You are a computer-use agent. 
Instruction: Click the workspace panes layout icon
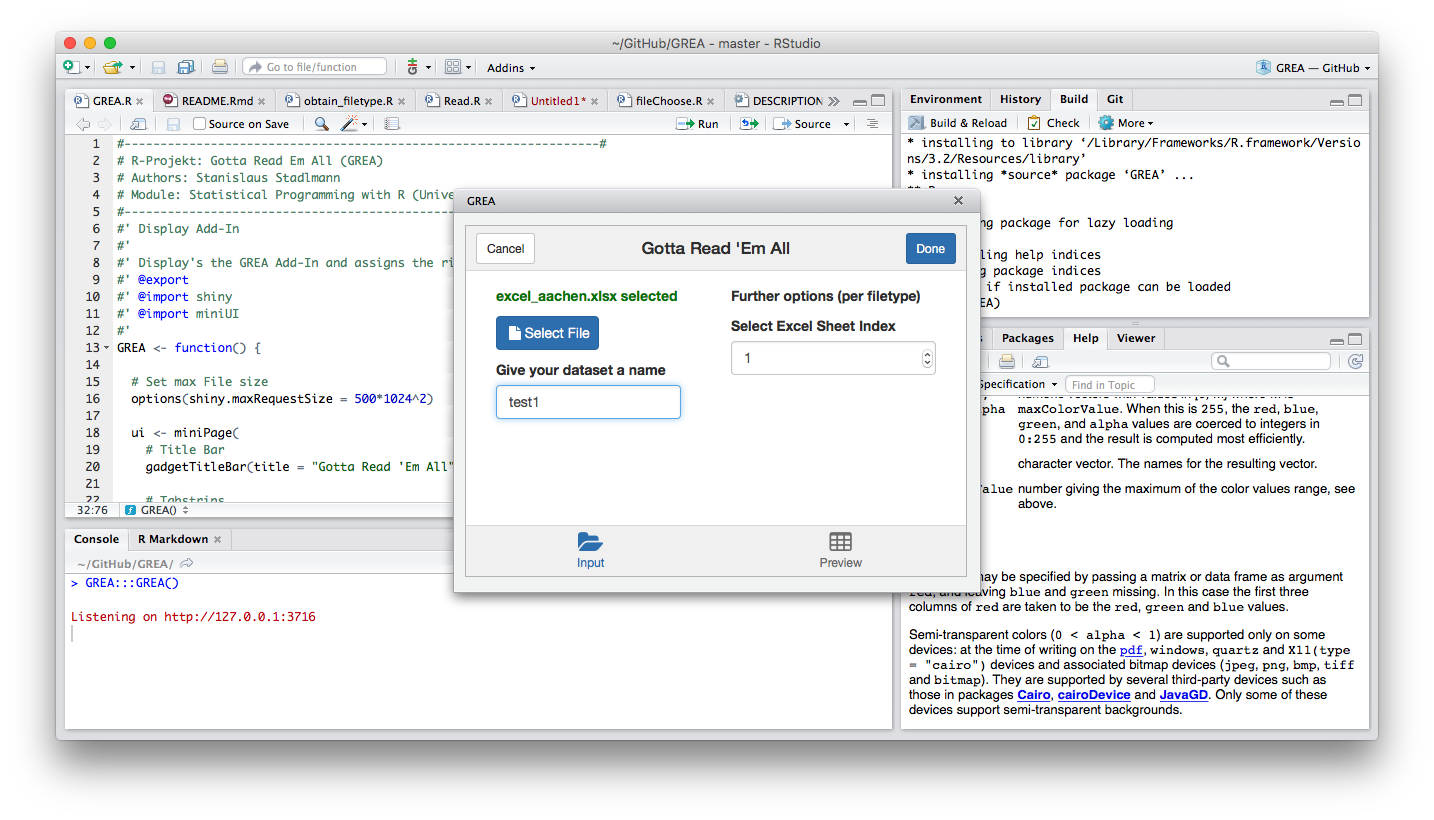point(453,67)
